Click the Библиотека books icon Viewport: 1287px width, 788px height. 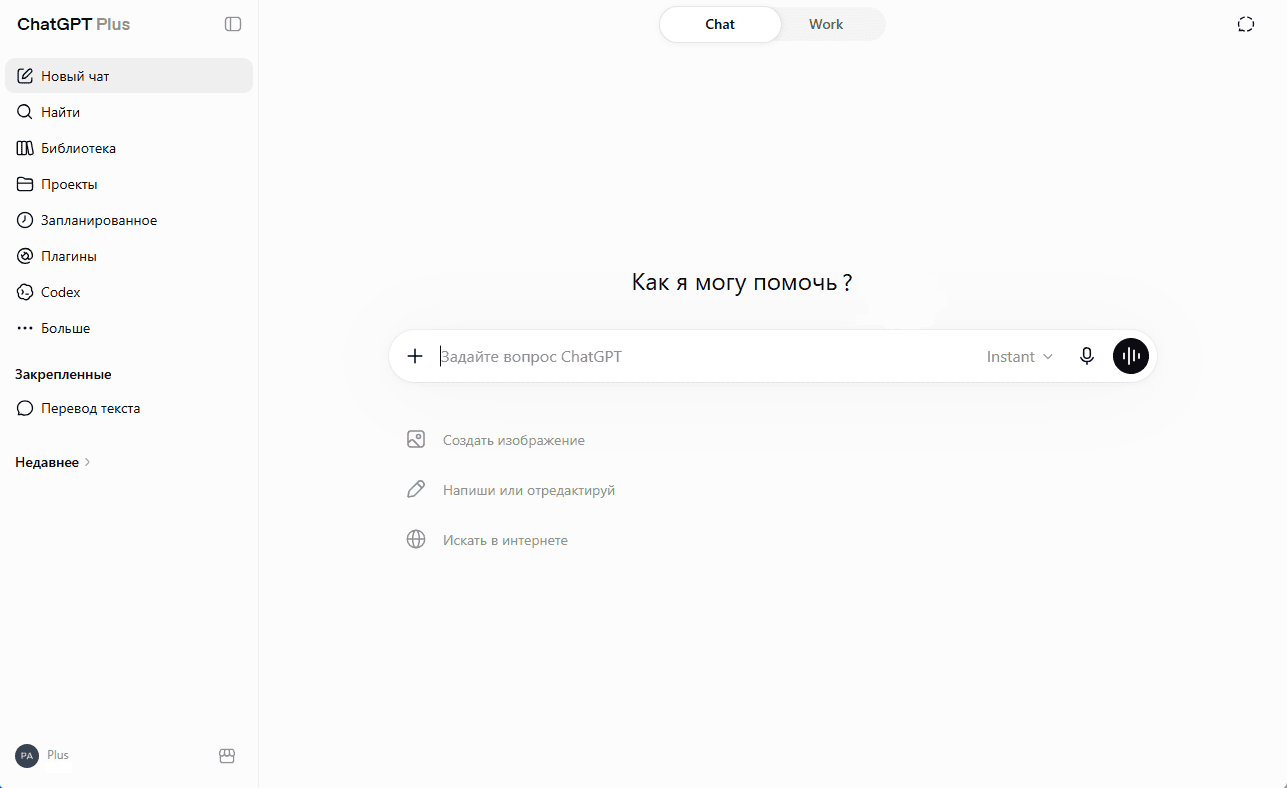click(25, 148)
